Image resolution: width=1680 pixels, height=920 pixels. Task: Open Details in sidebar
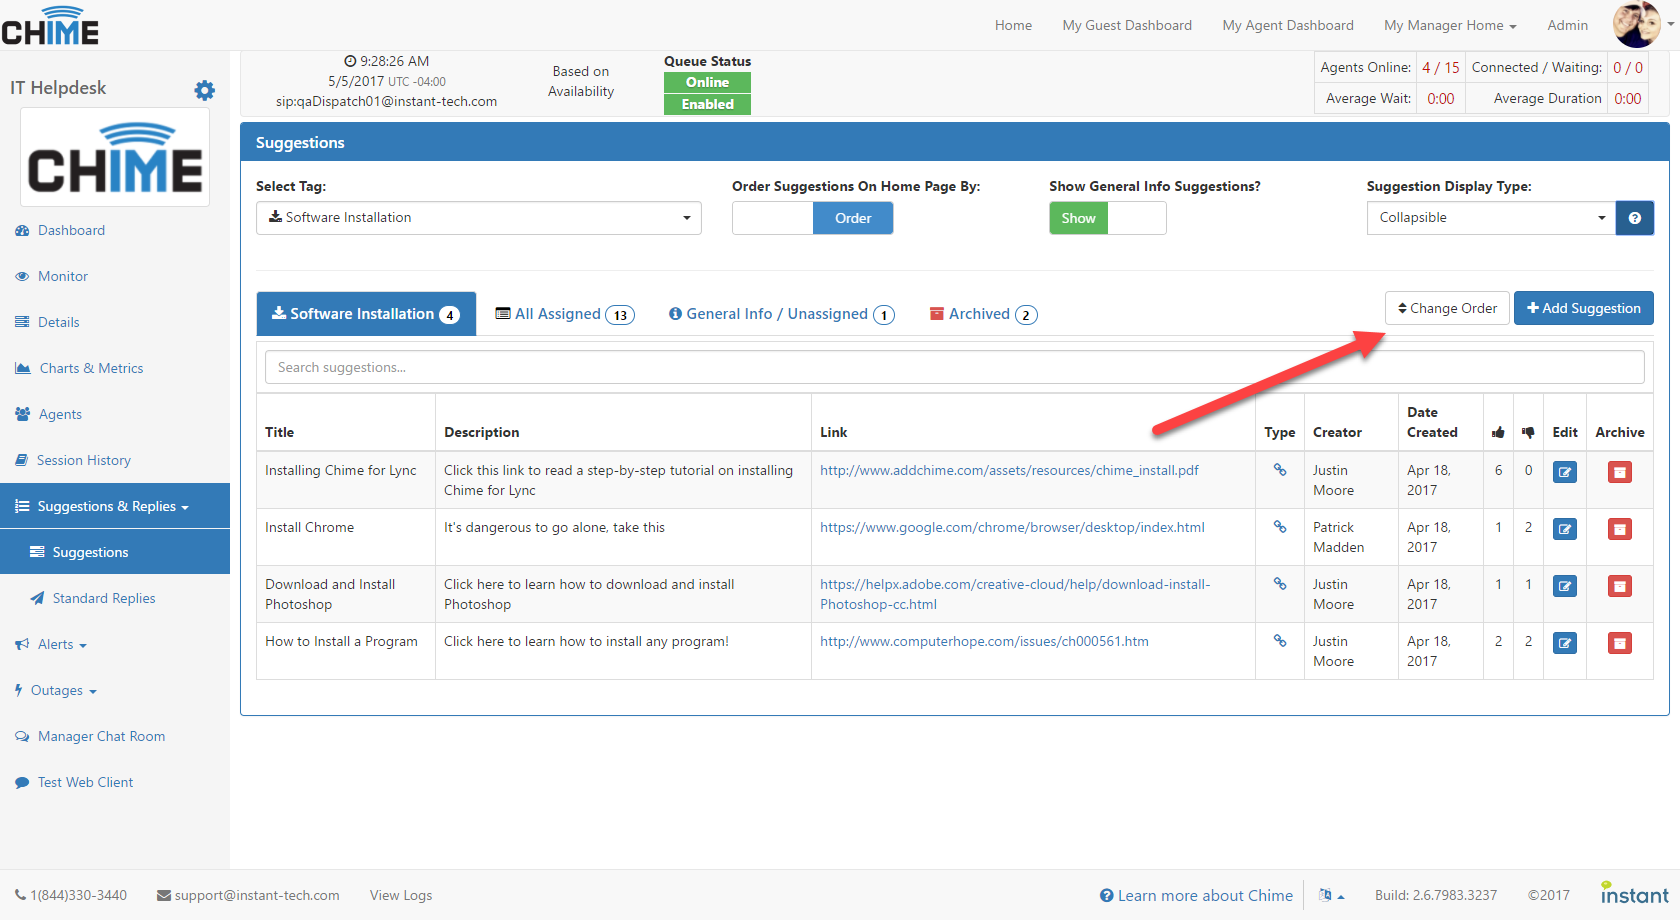pyautogui.click(x=58, y=322)
